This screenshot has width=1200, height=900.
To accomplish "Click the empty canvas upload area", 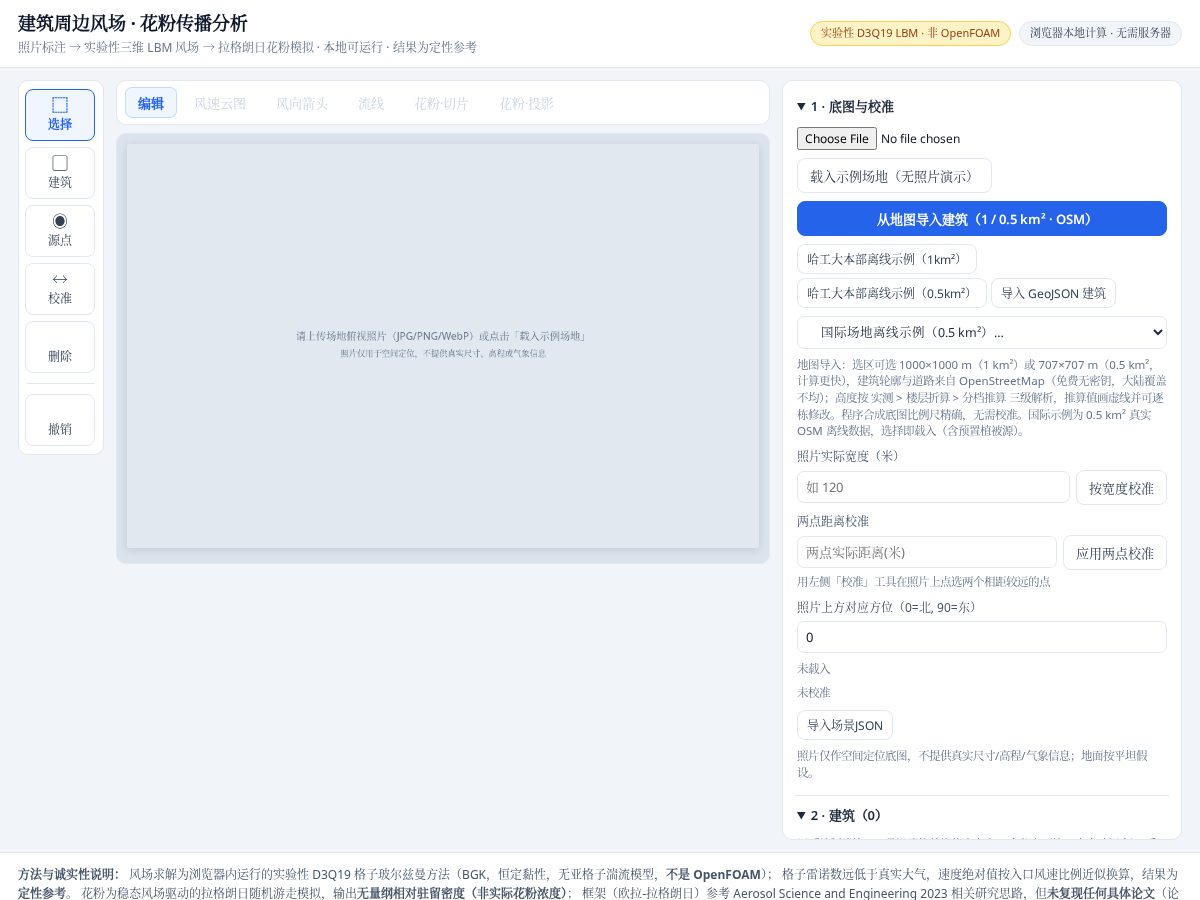I will pos(443,346).
